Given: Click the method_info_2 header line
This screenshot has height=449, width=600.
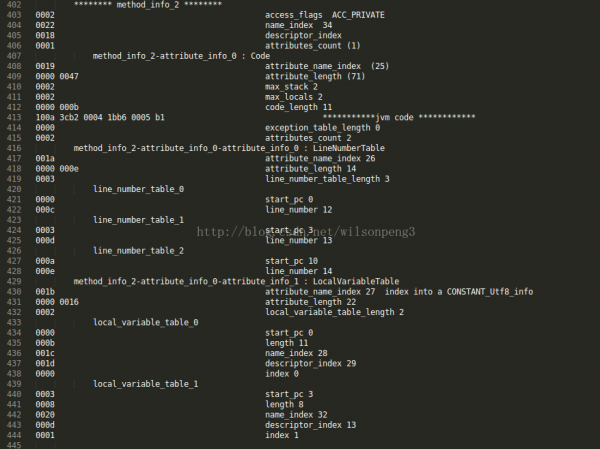Looking at the screenshot, I should coord(147,5).
